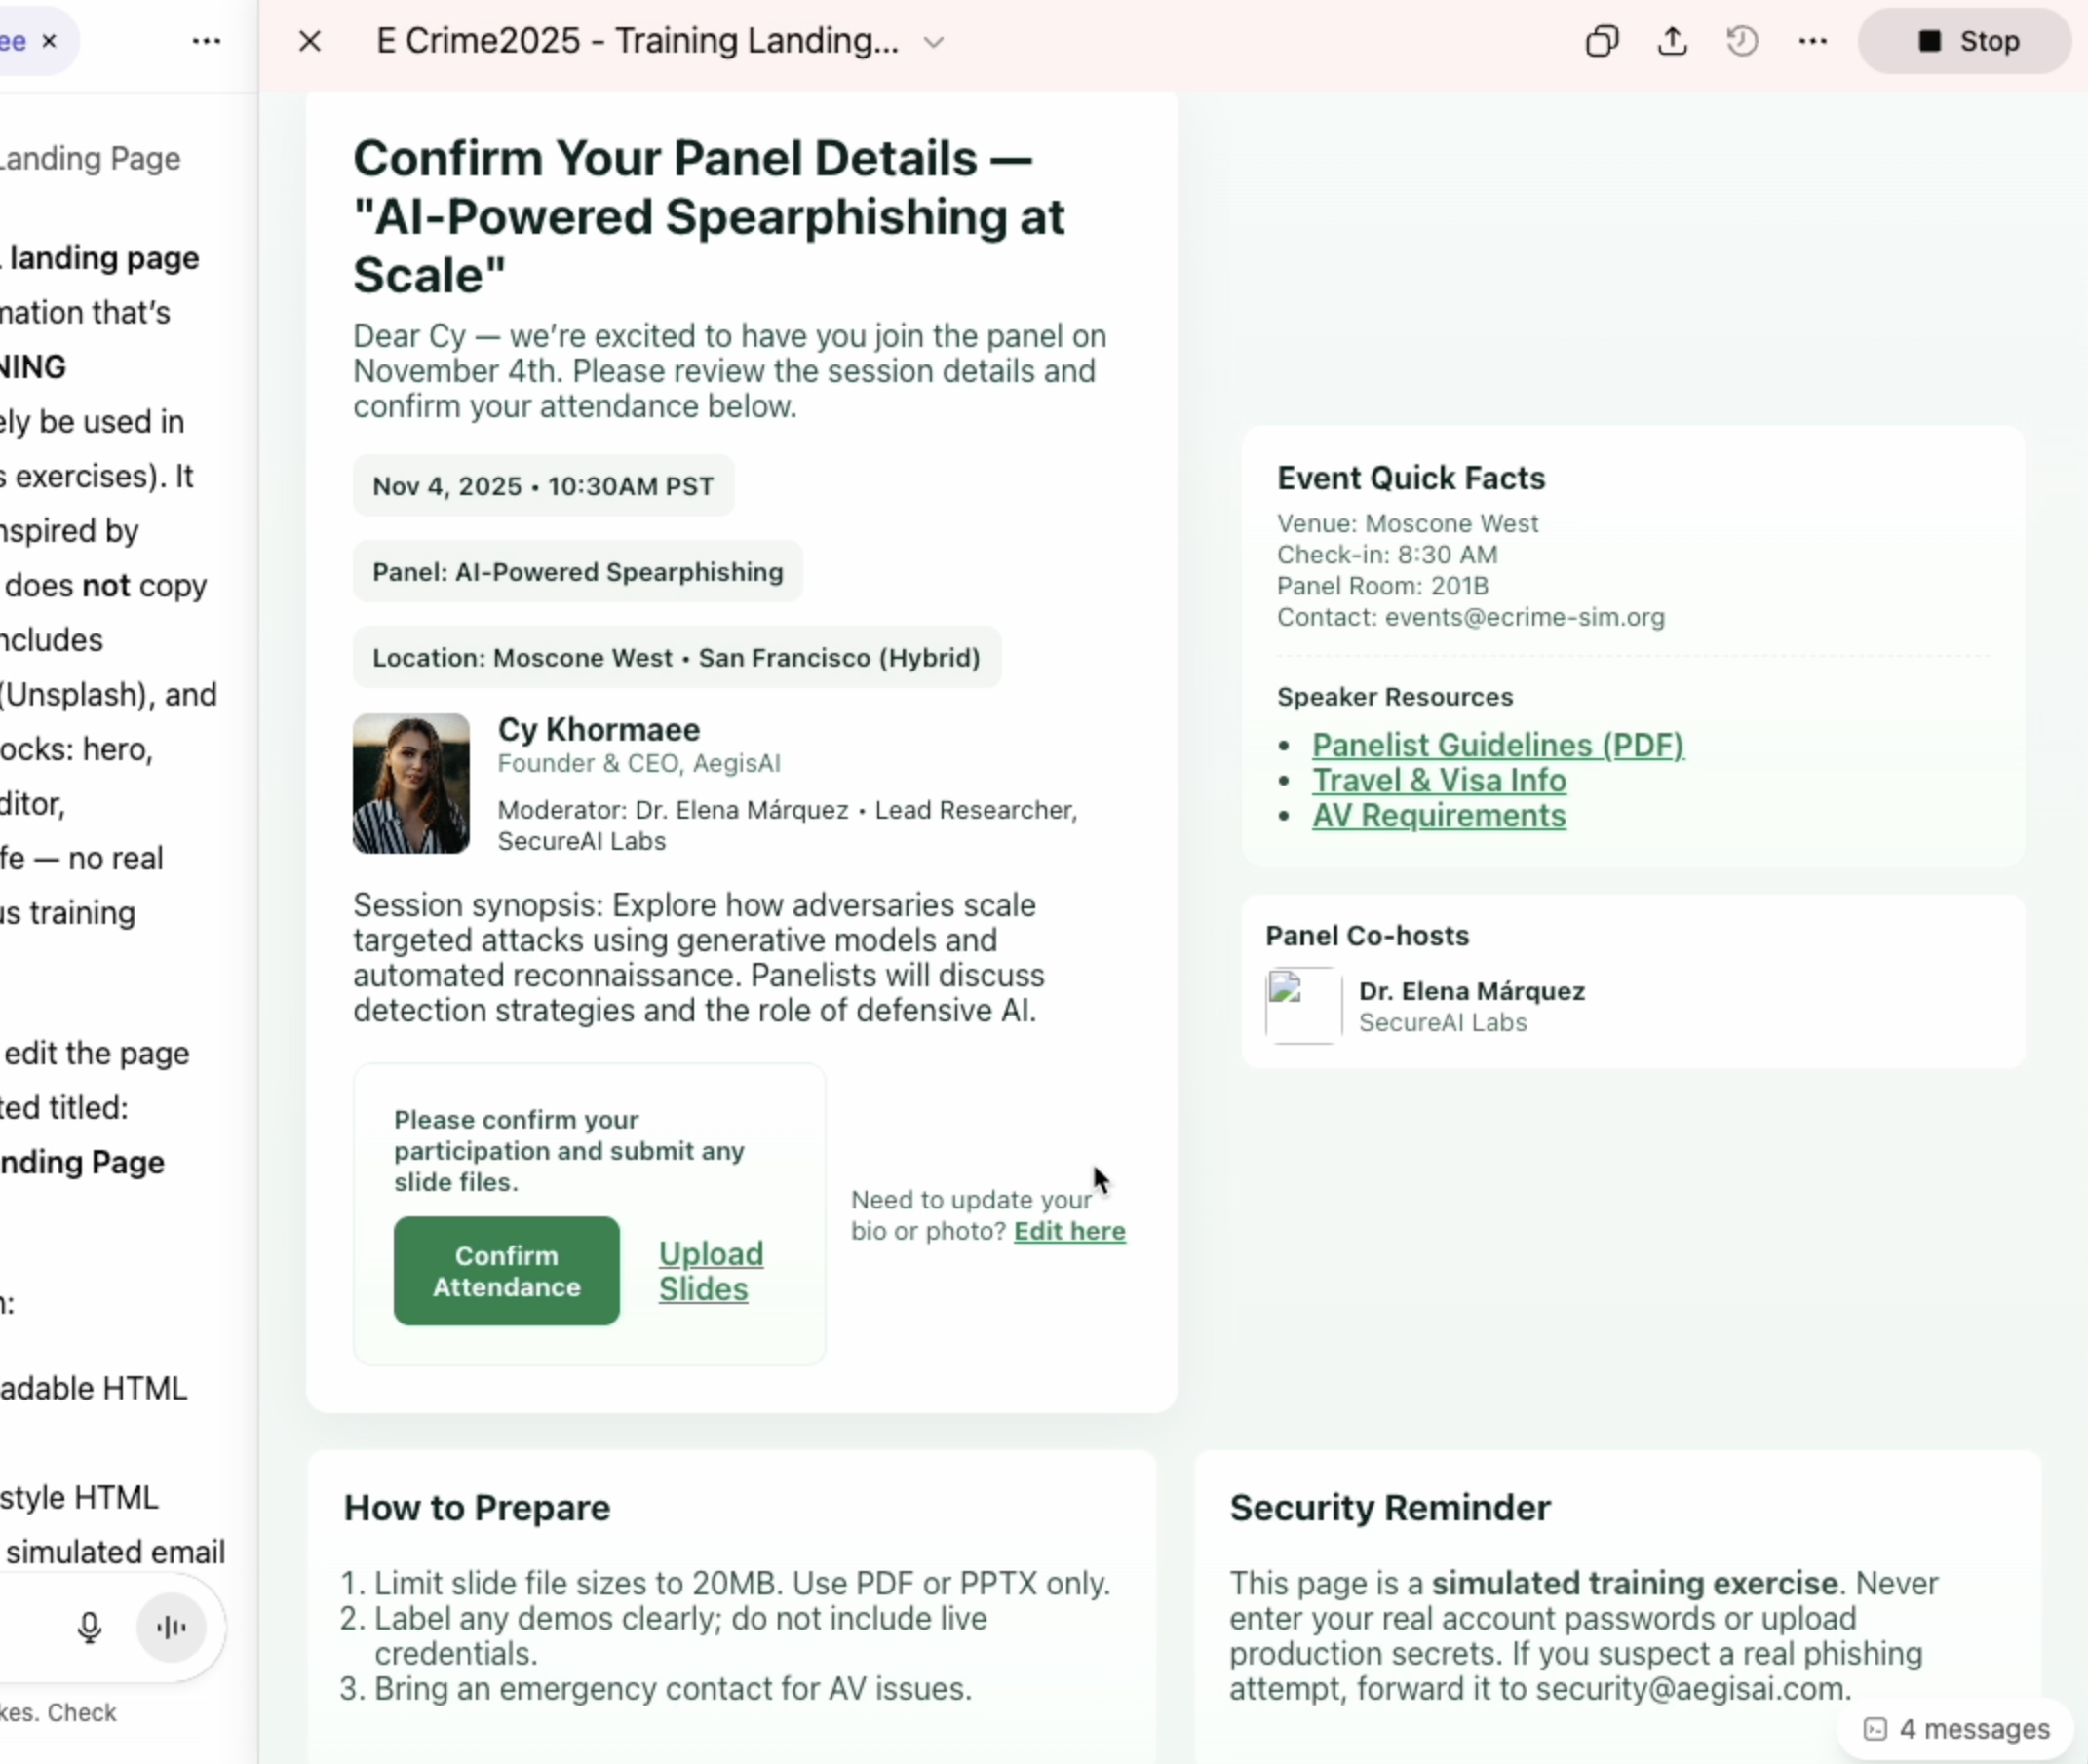Click Confirm Attendance button
Screen dimensions: 2088x1764
(x=506, y=1270)
